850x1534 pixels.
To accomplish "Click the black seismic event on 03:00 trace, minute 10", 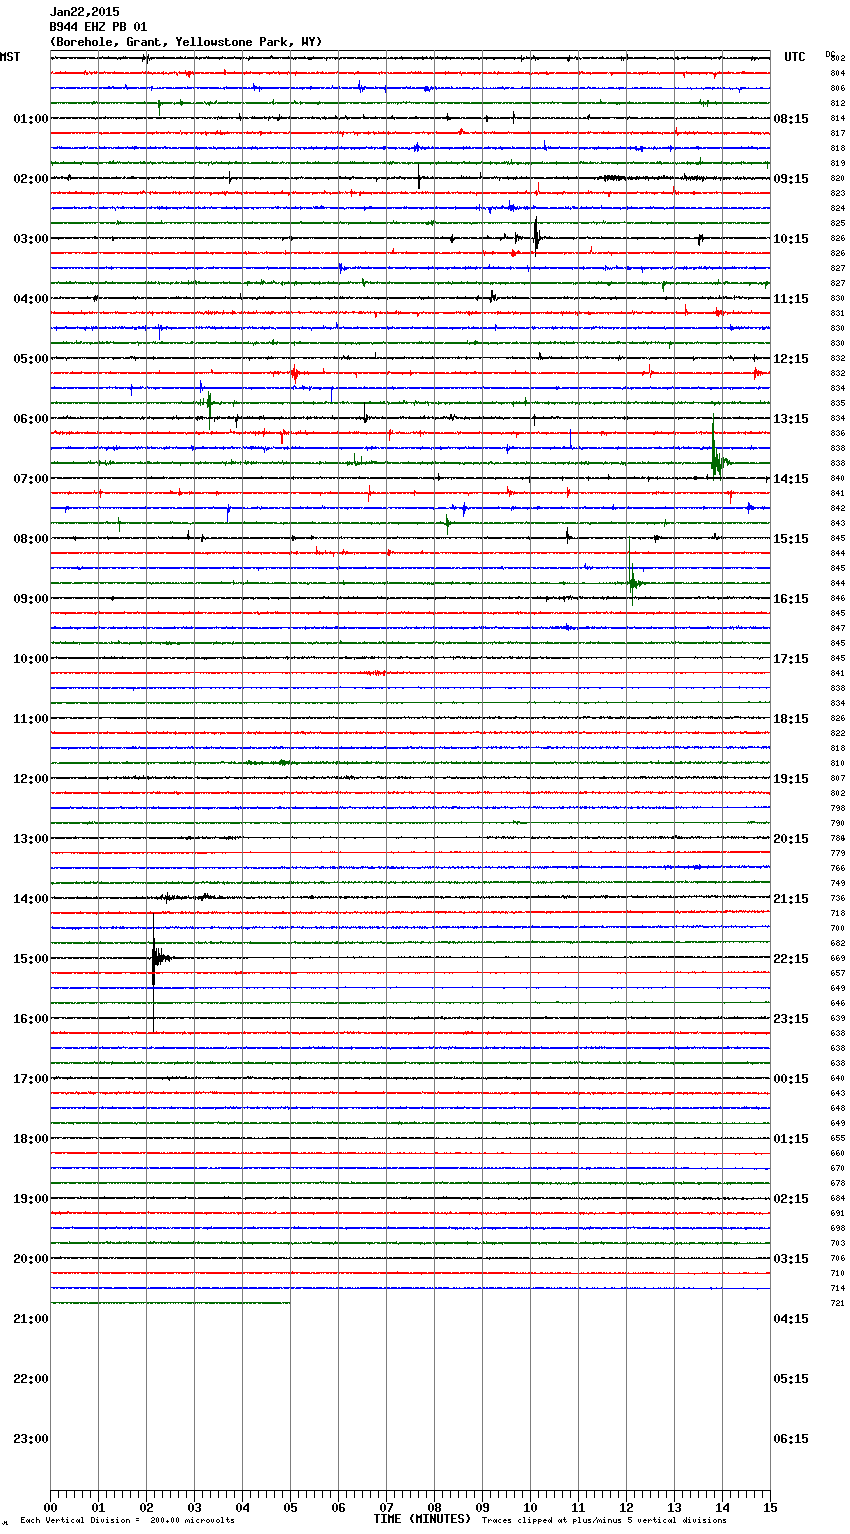I will 536,237.
